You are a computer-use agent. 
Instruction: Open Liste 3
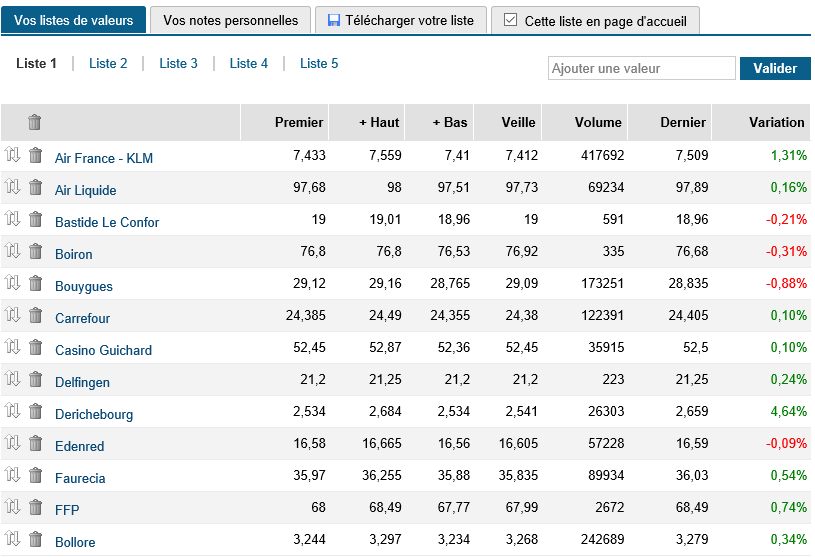[x=178, y=63]
